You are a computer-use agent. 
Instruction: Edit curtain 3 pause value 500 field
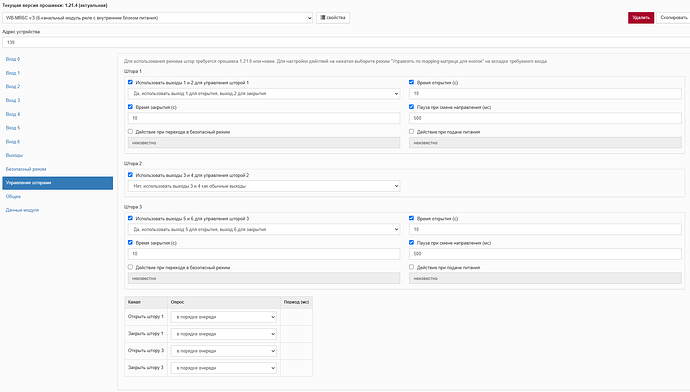[x=545, y=254]
